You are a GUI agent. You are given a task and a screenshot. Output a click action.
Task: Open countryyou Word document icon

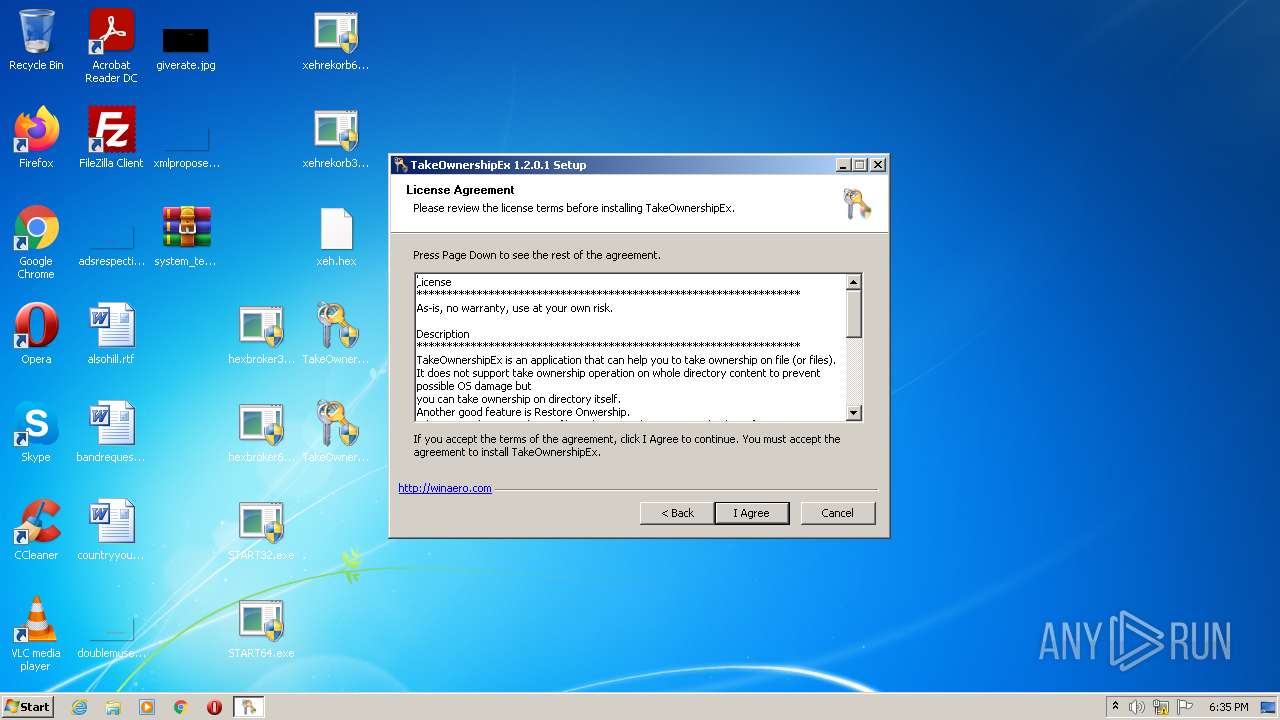coord(111,531)
